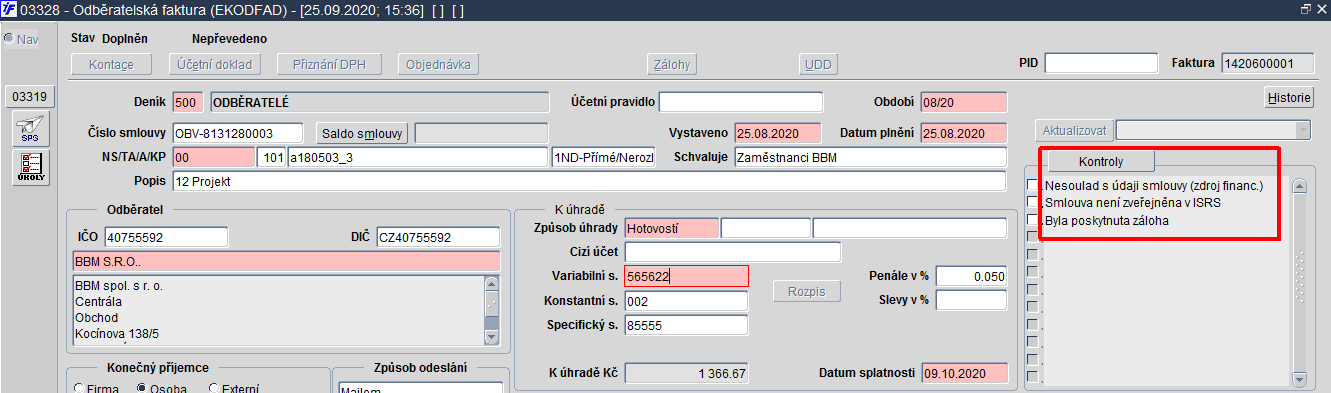Click the Zálohy button
1331x393 pixels.
672,64
